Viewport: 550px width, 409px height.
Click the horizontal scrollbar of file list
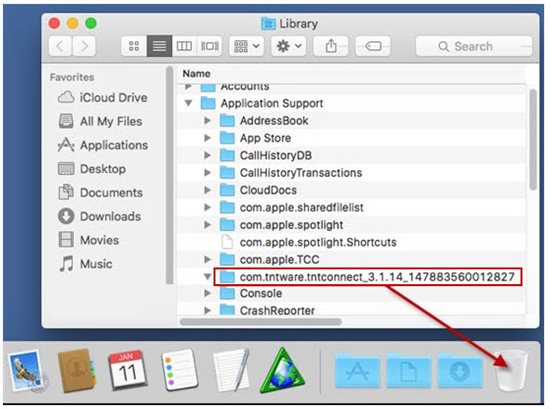tap(261, 322)
